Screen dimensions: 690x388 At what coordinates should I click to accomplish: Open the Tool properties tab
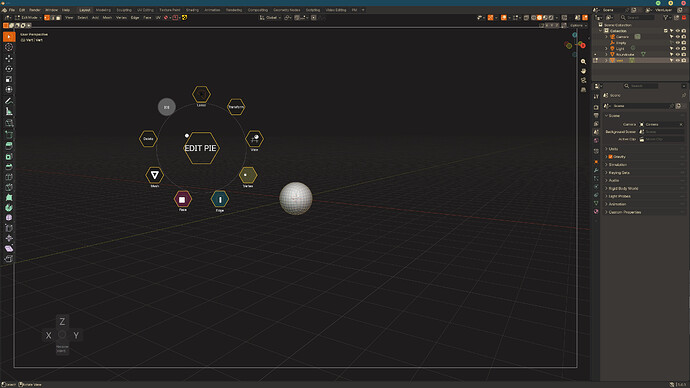(596, 96)
